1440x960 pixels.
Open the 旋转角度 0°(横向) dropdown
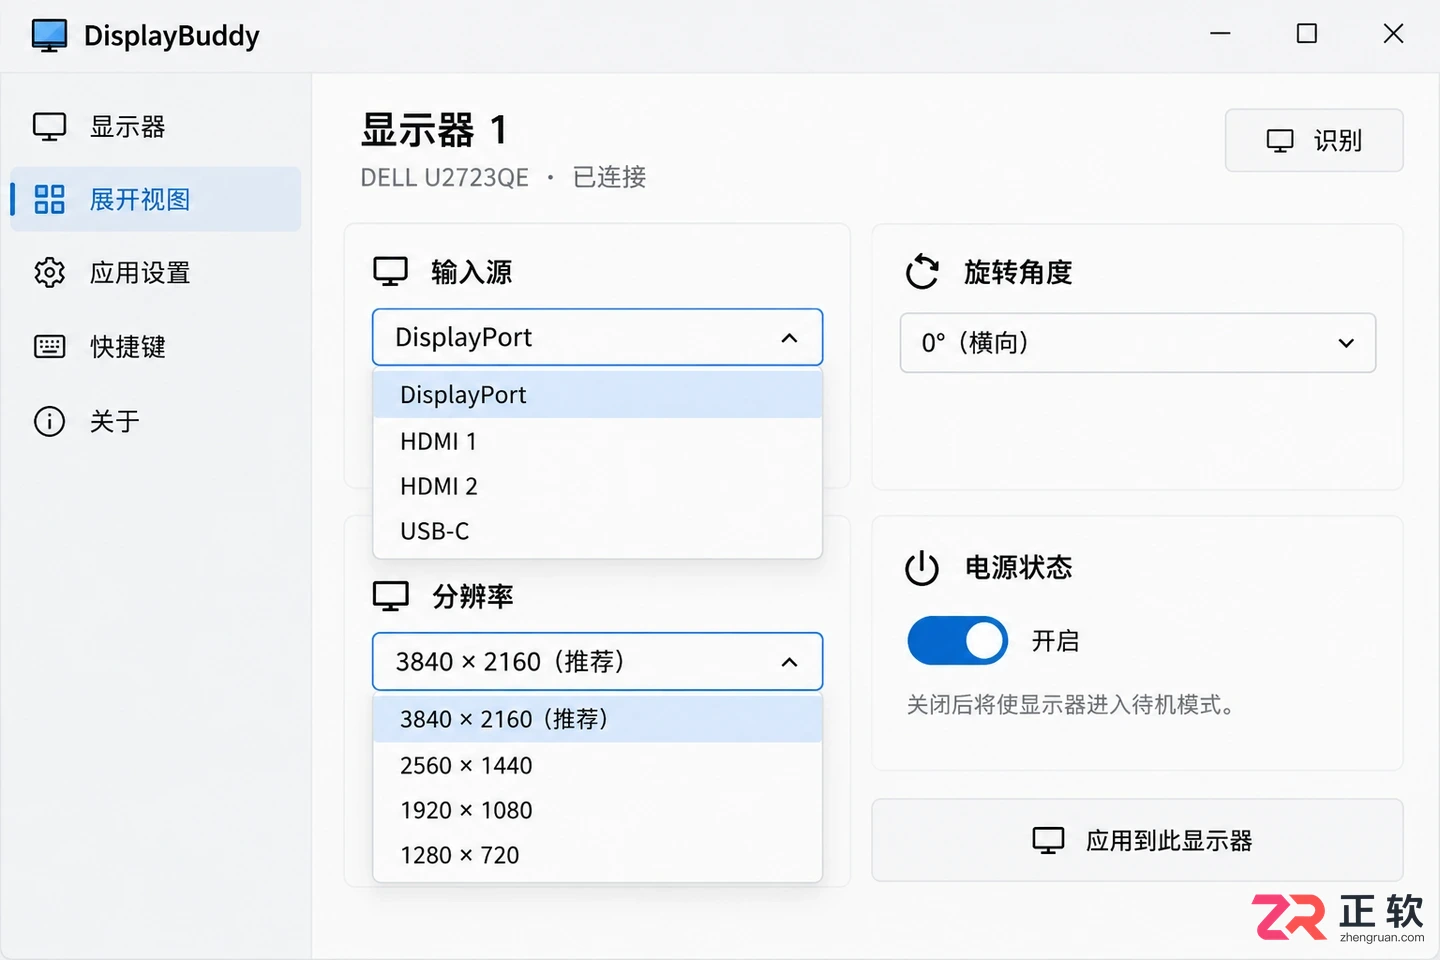click(x=1138, y=343)
